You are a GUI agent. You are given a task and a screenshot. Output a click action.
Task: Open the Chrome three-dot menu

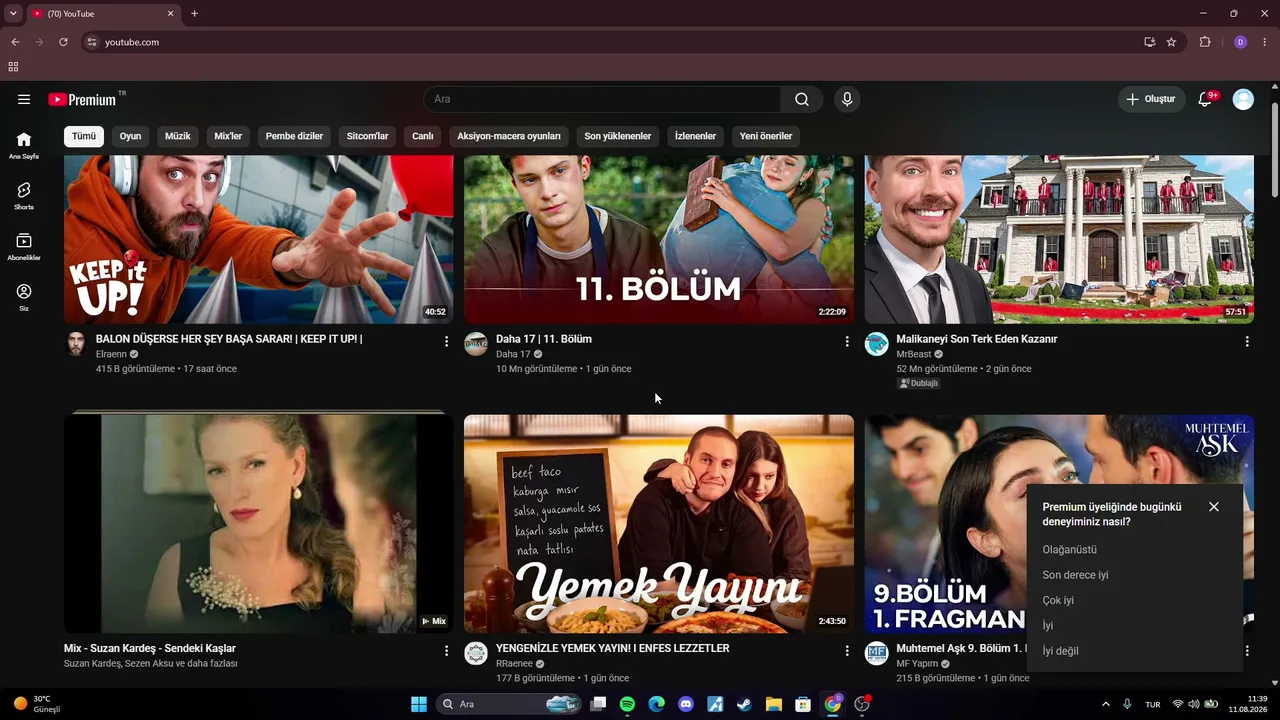coord(1265,42)
